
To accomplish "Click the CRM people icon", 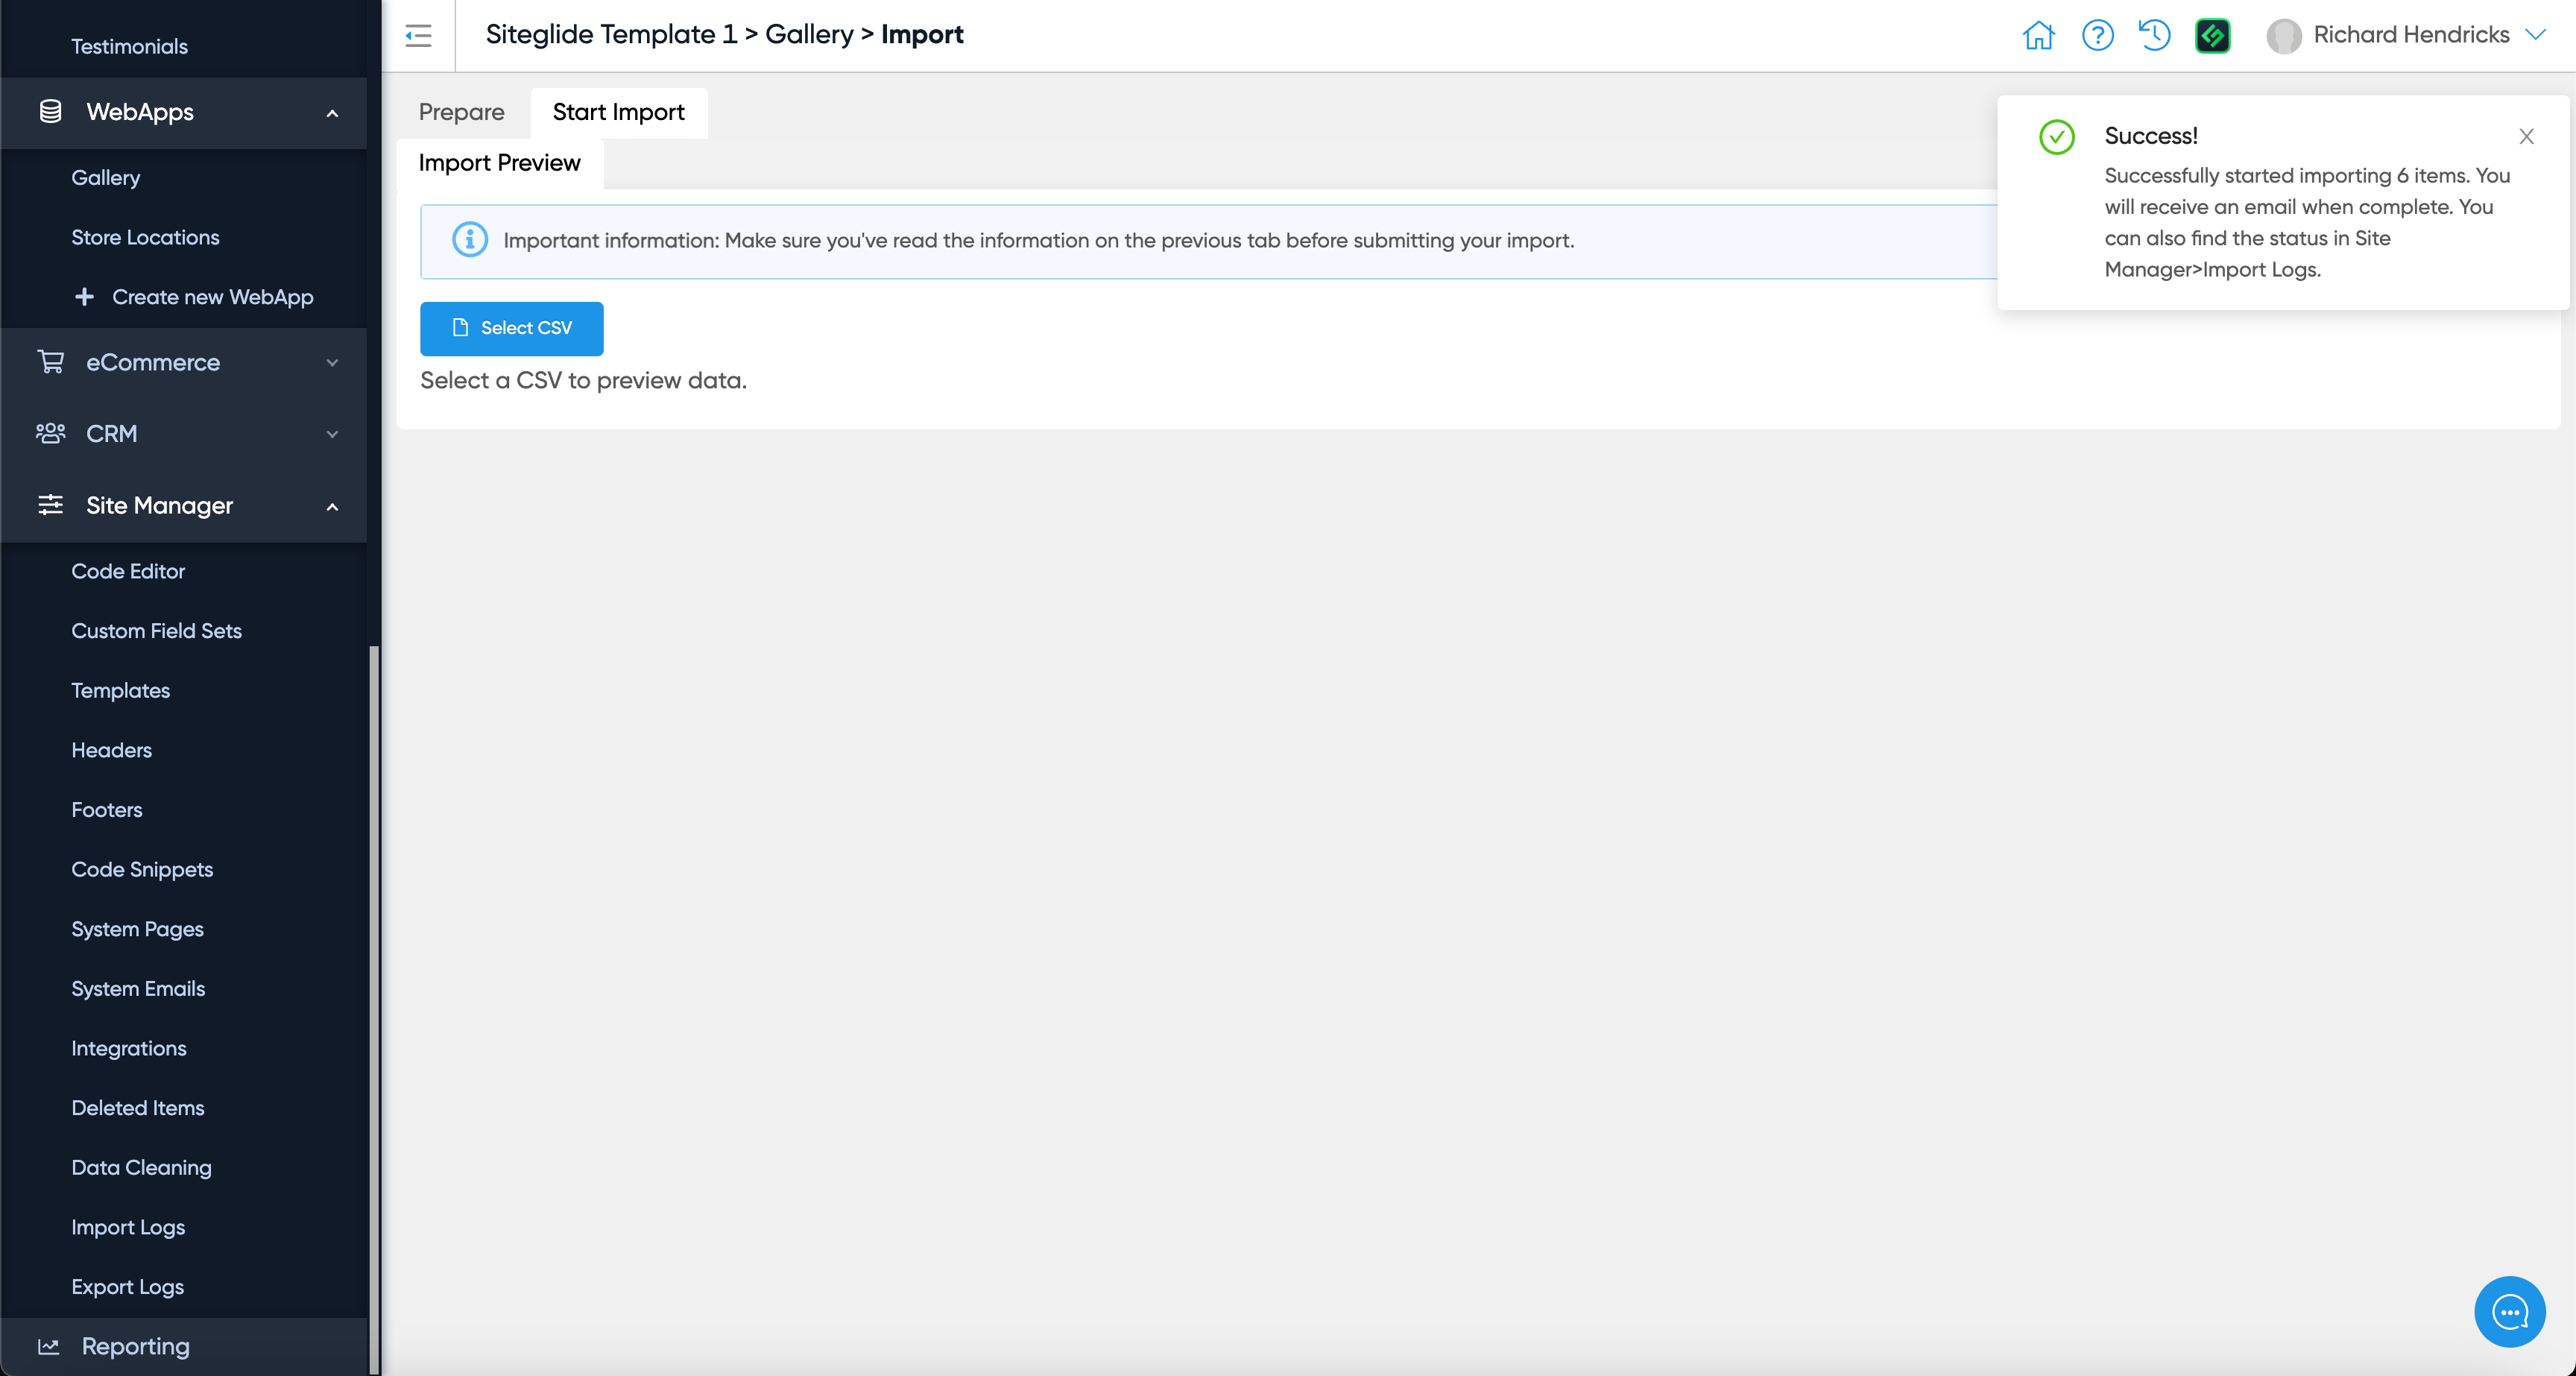I will point(50,433).
